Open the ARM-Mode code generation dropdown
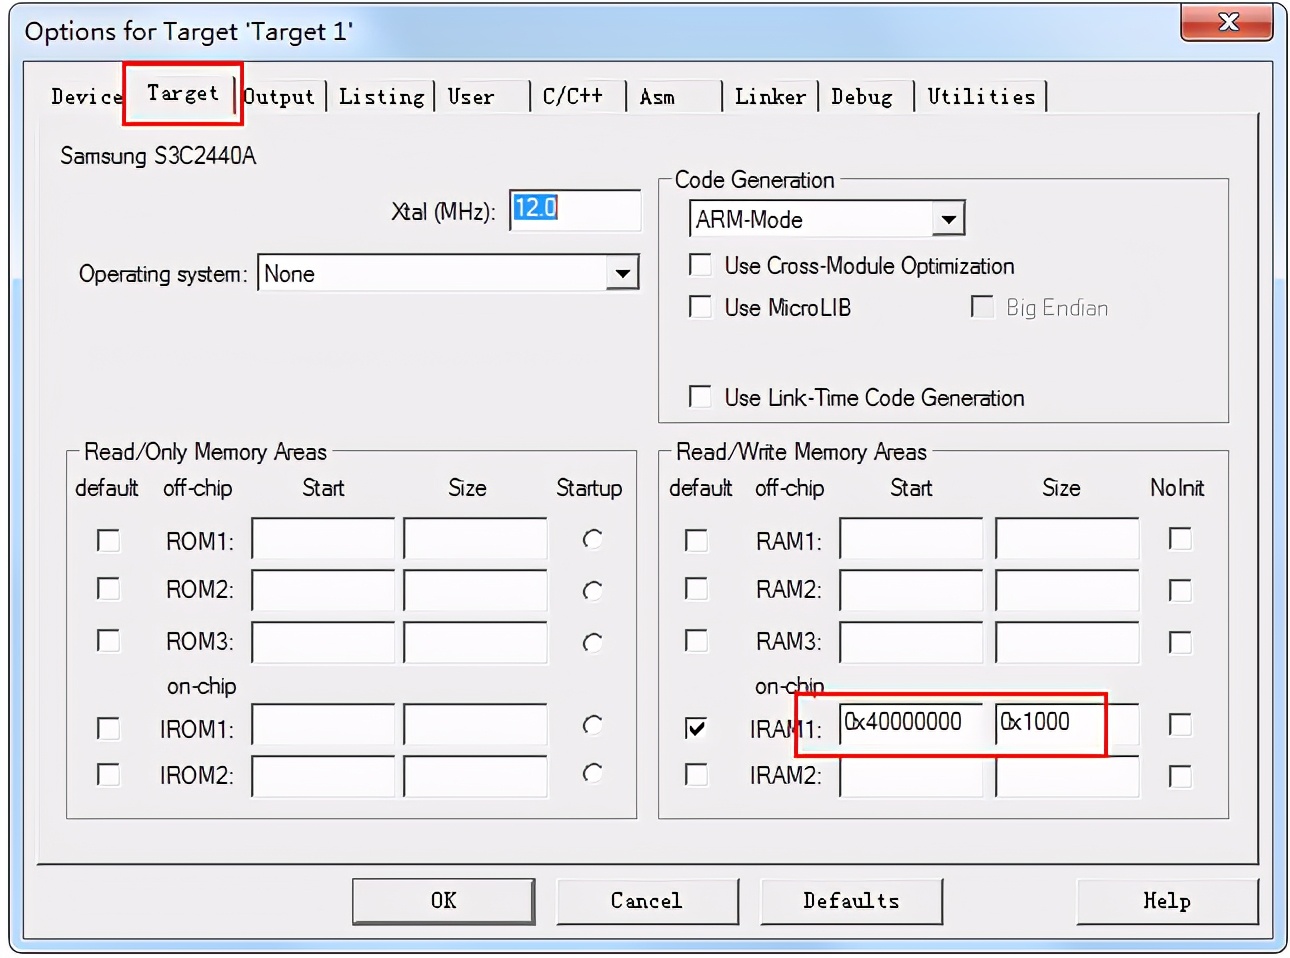The width and height of the screenshot is (1290, 958). (x=948, y=219)
